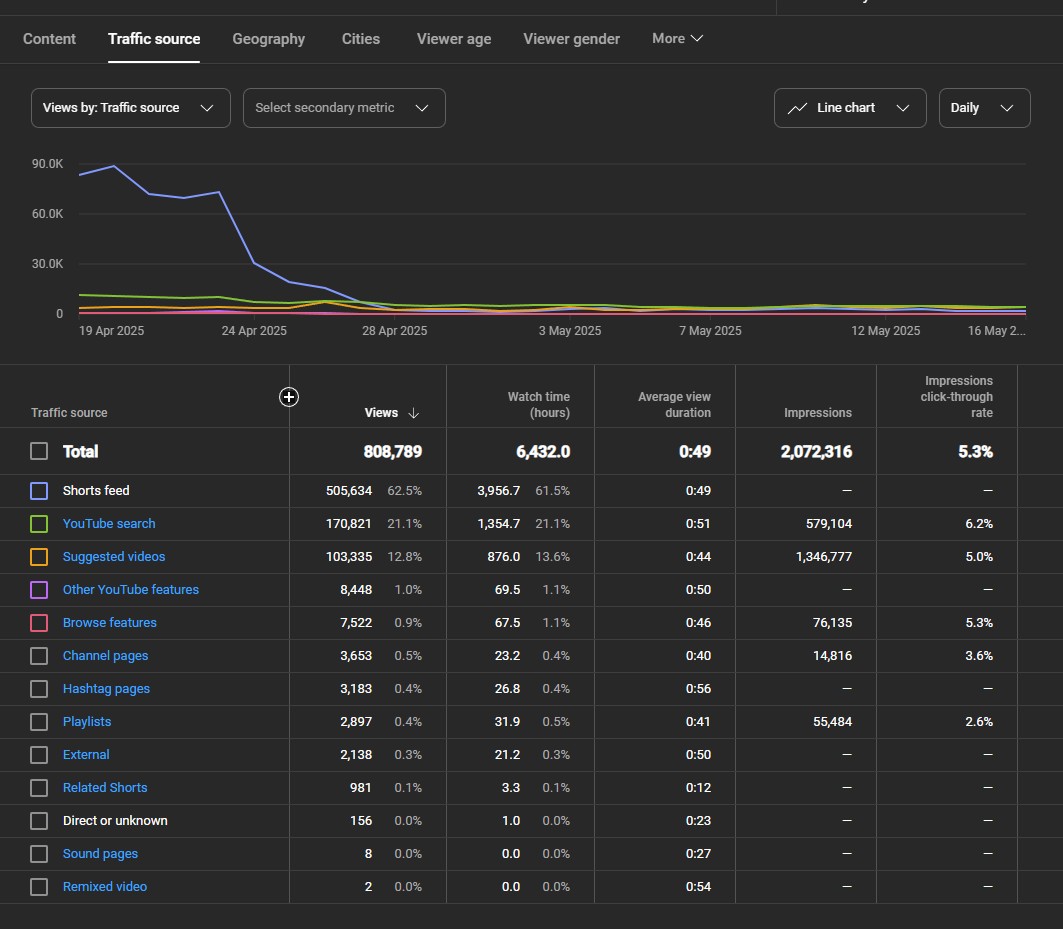1063x929 pixels.
Task: Switch to the Content tab
Action: pyautogui.click(x=49, y=39)
